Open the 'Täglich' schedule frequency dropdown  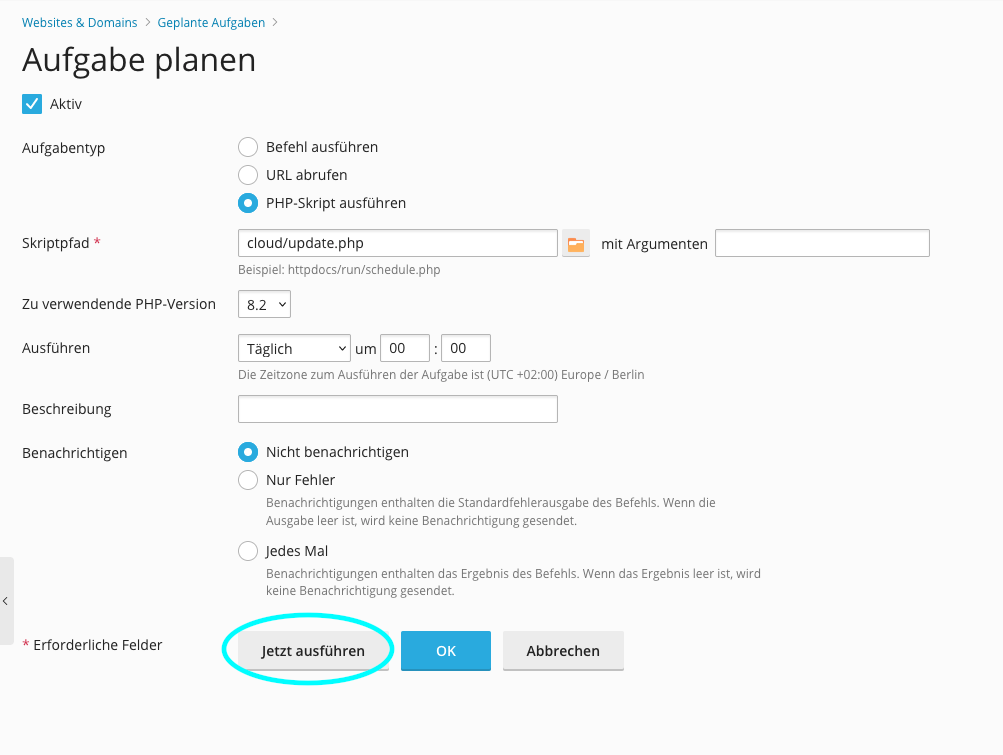294,348
